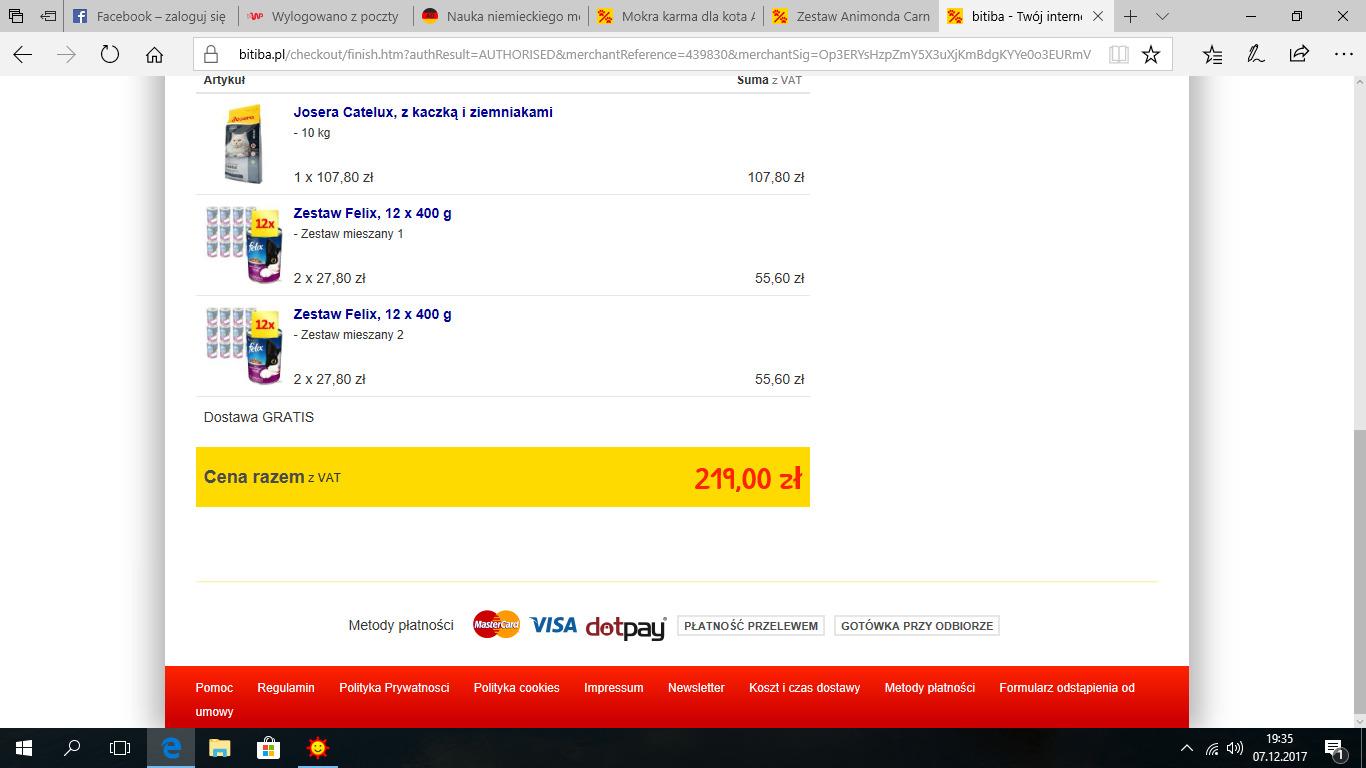Switch to Nauka niemieckiego tab

coord(500,16)
